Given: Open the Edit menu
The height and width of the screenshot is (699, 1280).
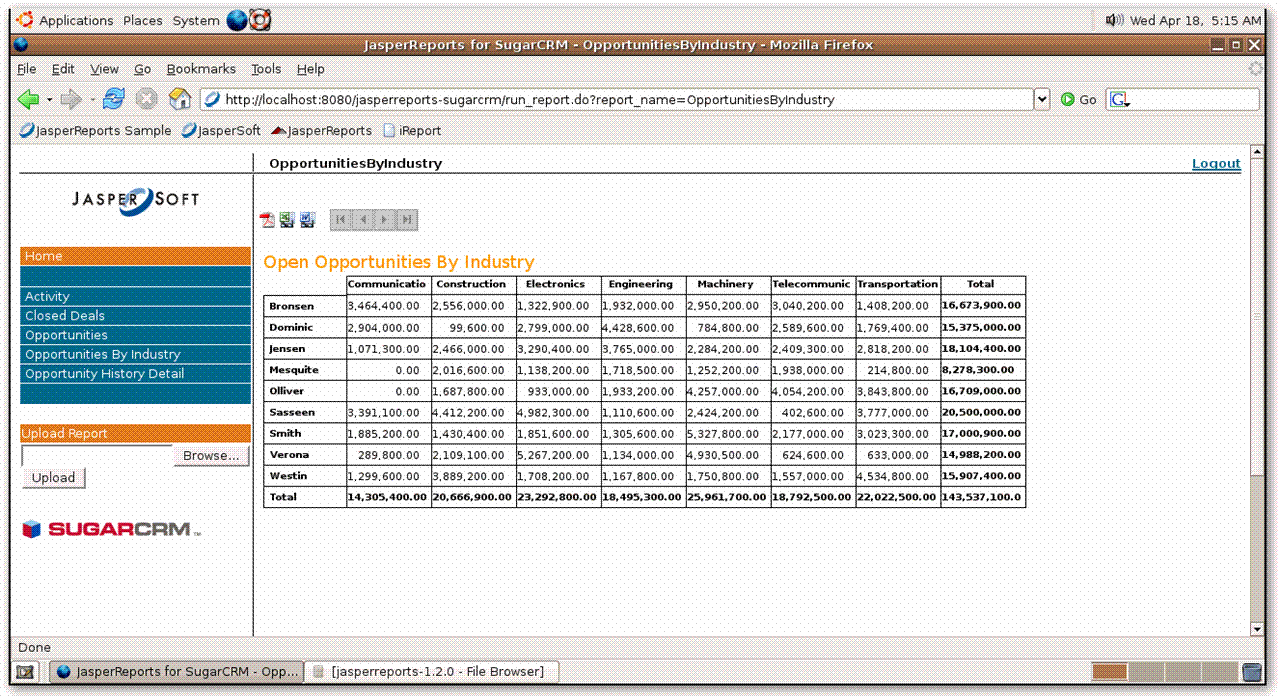Looking at the screenshot, I should 63,69.
